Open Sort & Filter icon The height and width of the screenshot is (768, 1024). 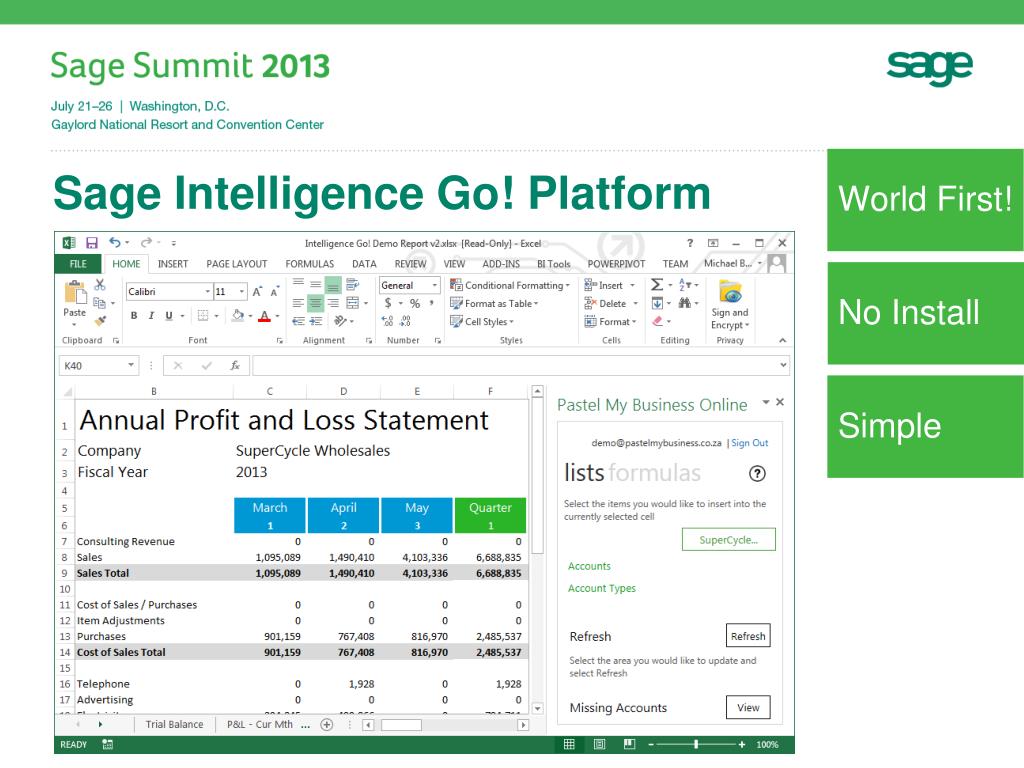pyautogui.click(x=684, y=285)
